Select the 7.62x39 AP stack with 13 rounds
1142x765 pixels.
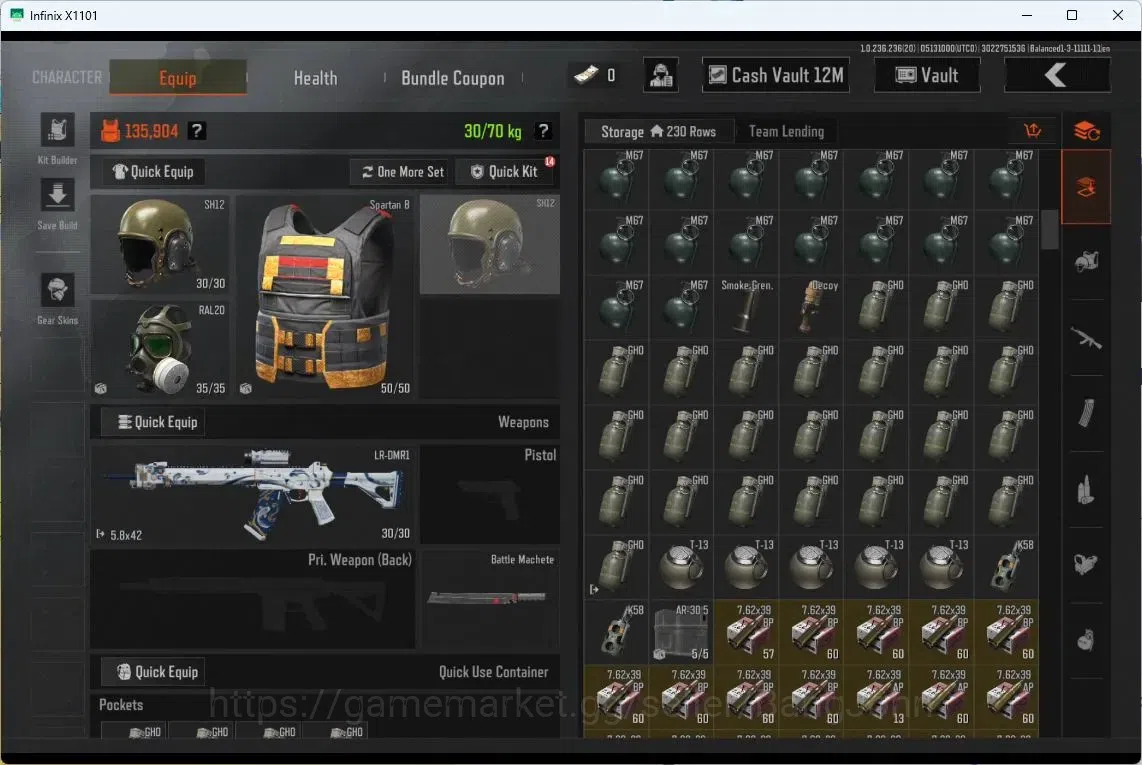(876, 697)
